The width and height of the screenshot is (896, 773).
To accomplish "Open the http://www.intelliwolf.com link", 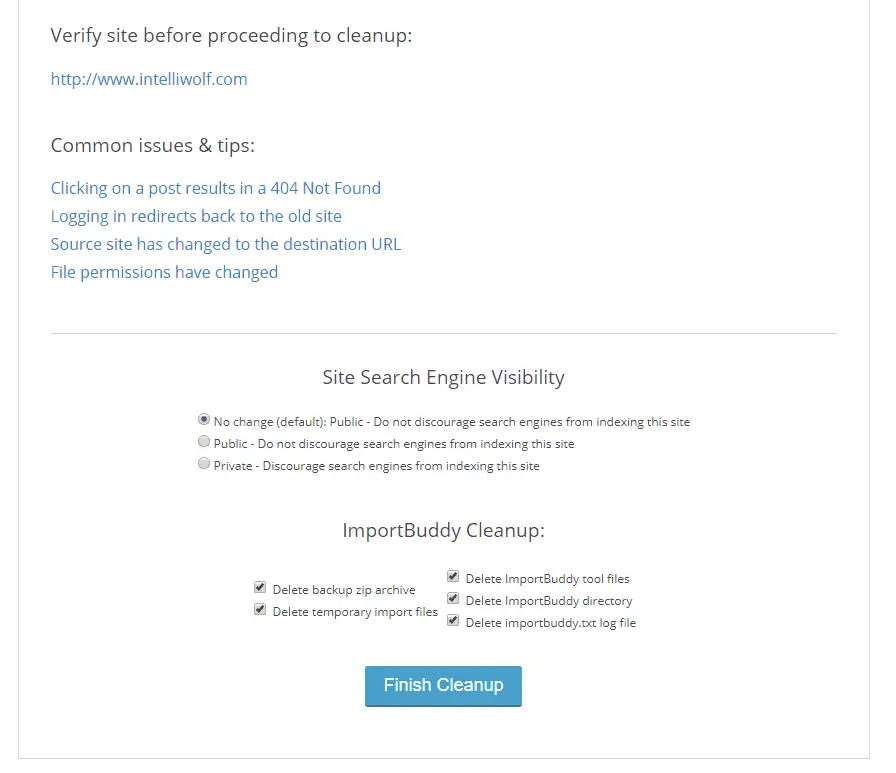I will (x=148, y=79).
